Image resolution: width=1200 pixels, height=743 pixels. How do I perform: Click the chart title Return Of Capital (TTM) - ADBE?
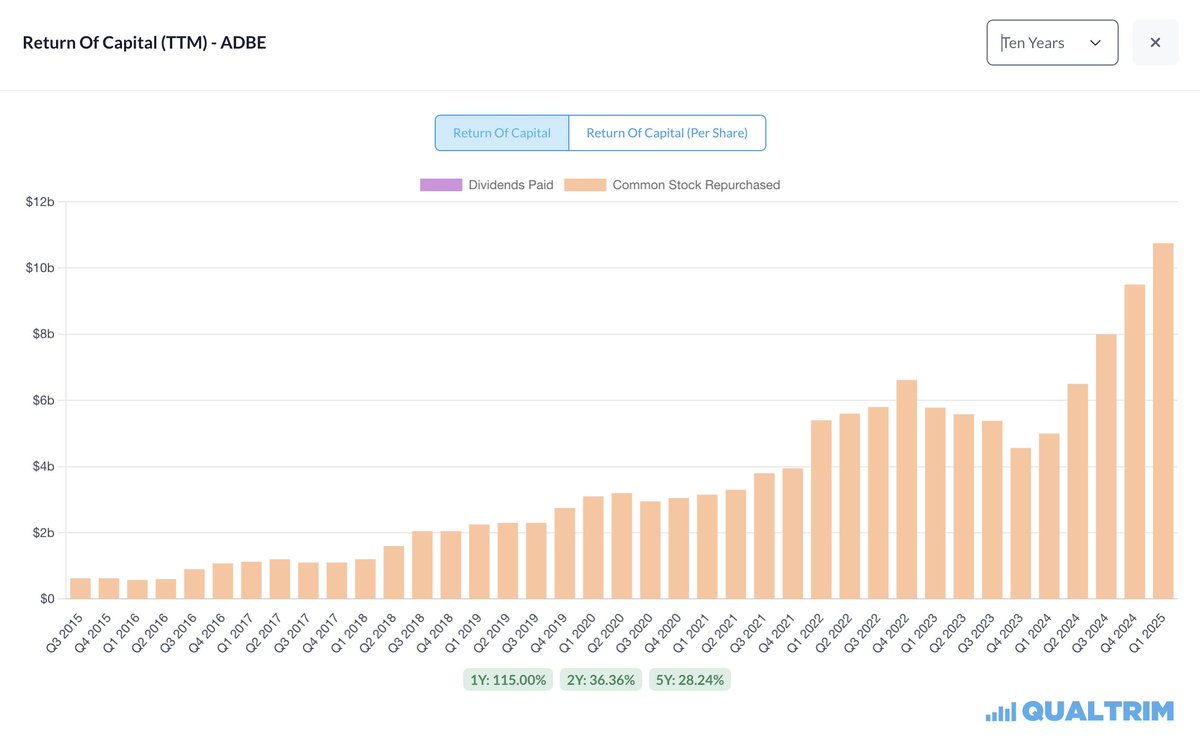[x=144, y=43]
